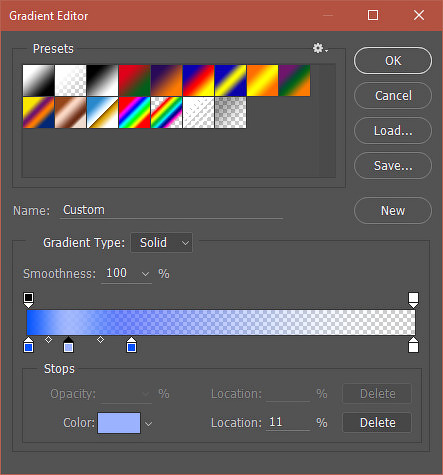Click the color stop Location field

click(288, 423)
